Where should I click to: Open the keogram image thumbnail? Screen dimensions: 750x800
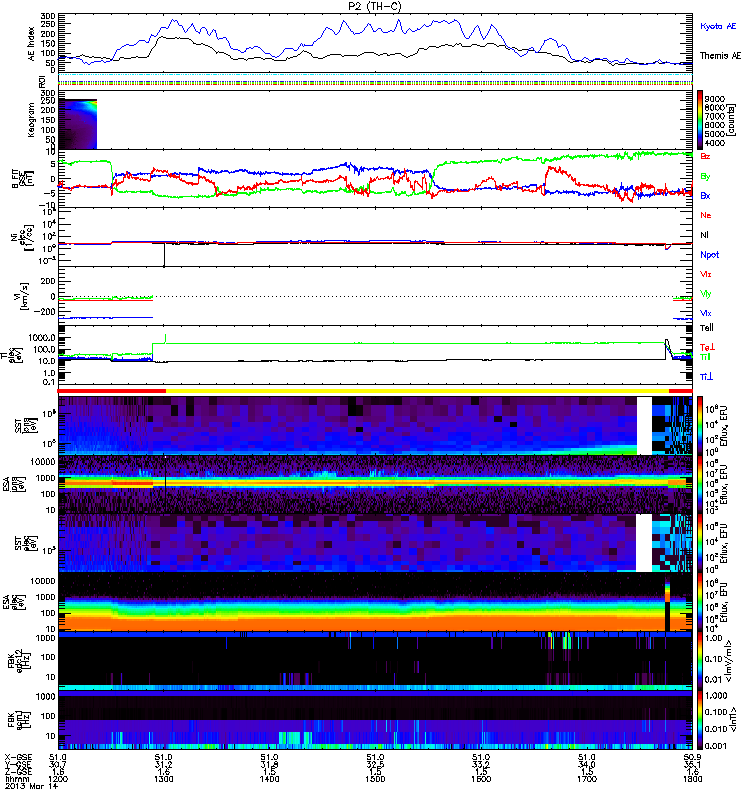[x=78, y=124]
